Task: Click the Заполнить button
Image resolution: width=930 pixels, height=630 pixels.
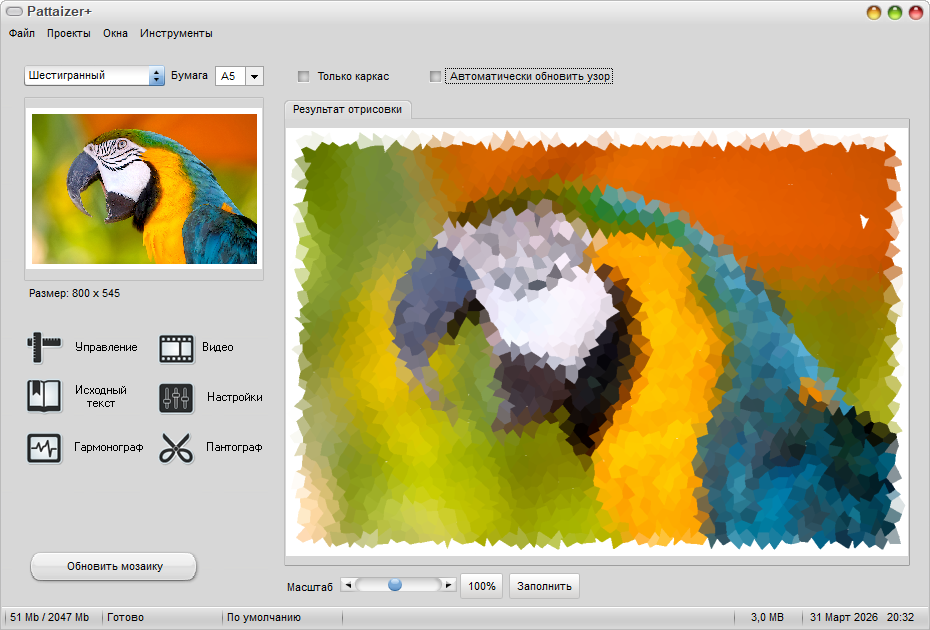Action: (x=544, y=586)
